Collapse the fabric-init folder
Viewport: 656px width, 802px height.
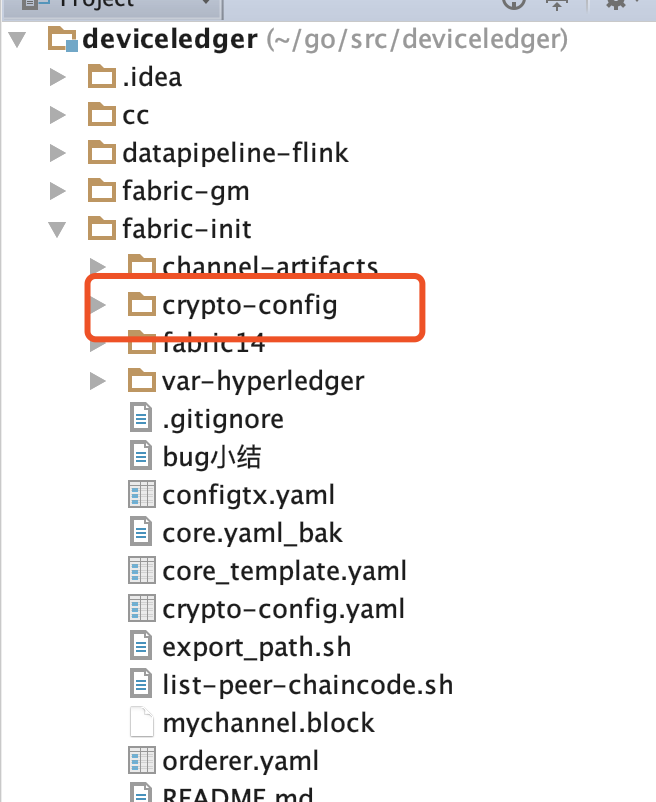[x=56, y=228]
